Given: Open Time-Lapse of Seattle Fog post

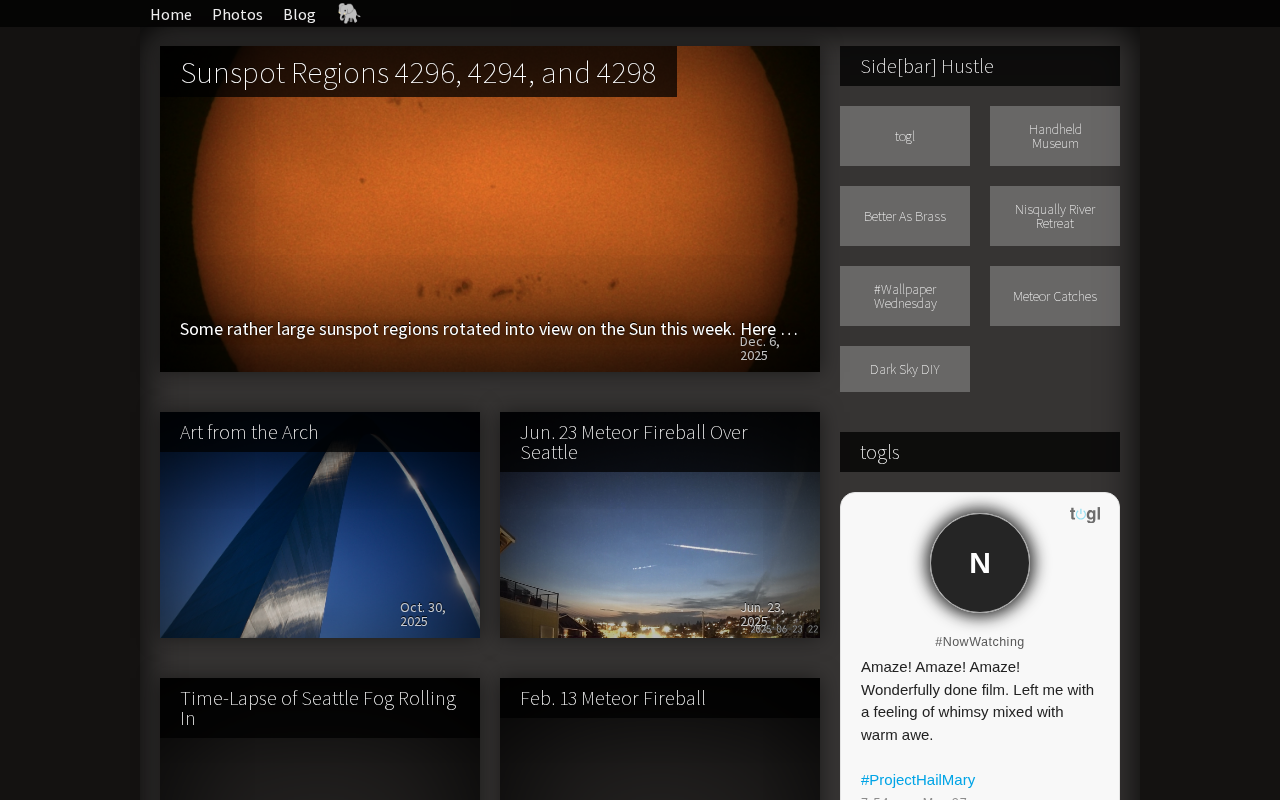Looking at the screenshot, I should 320,708.
